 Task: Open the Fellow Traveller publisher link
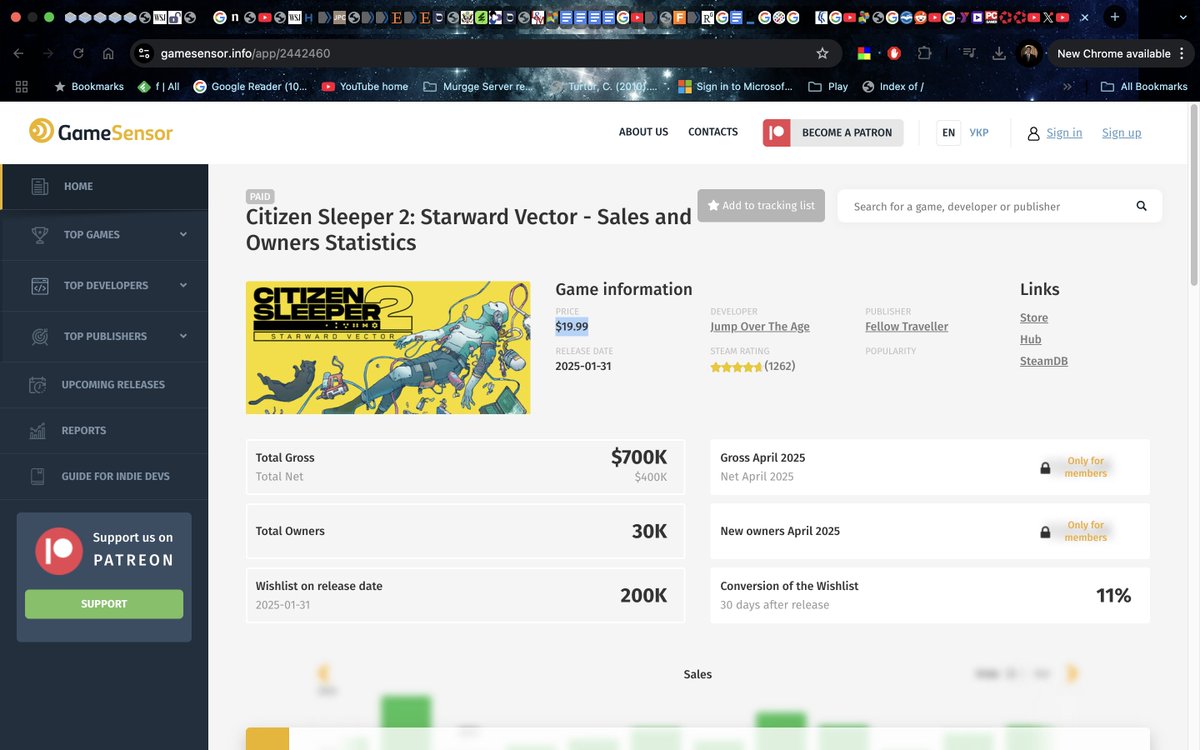(906, 327)
